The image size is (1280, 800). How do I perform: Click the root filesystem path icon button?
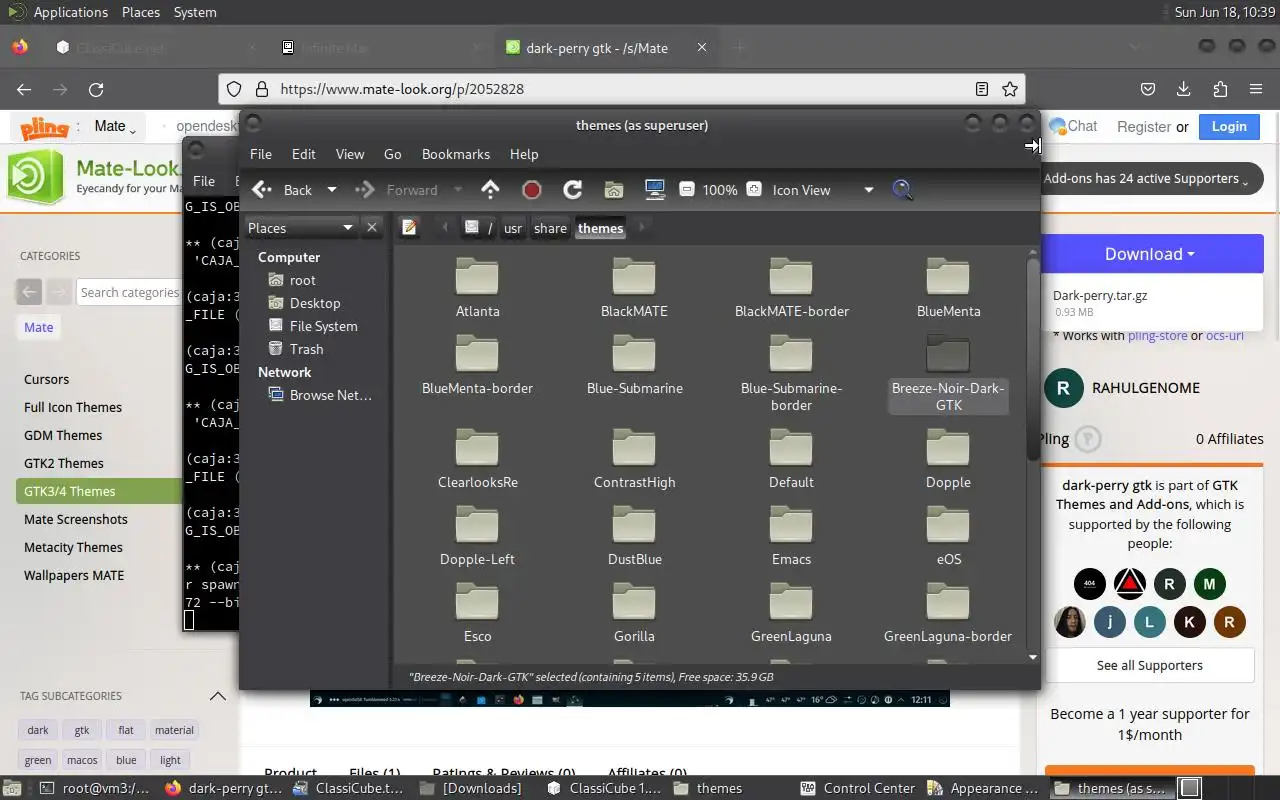coord(480,228)
